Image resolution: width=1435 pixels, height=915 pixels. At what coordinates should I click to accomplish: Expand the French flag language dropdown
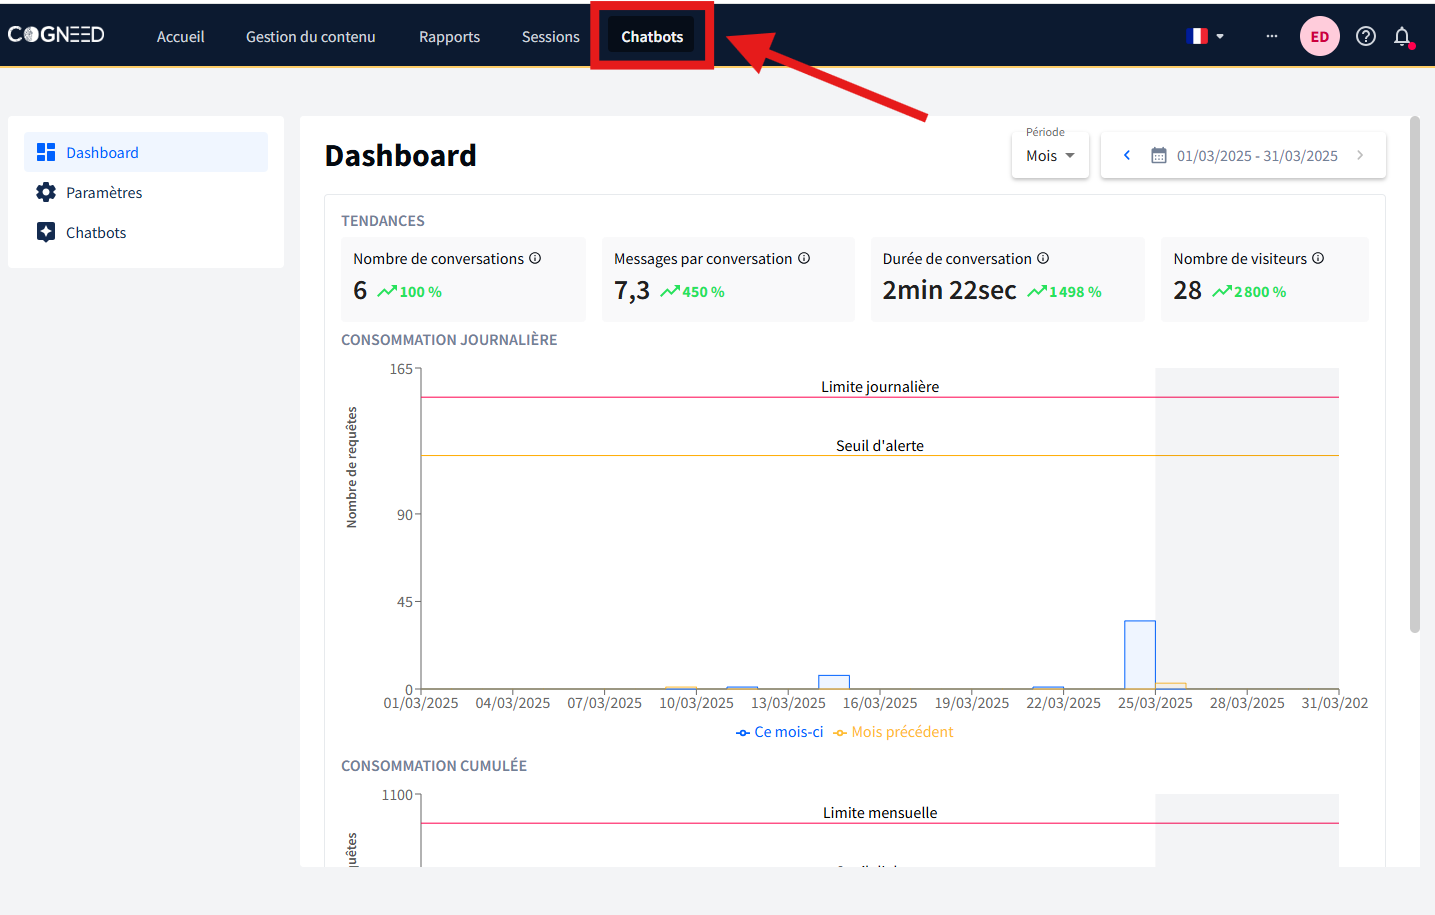[x=1205, y=36]
